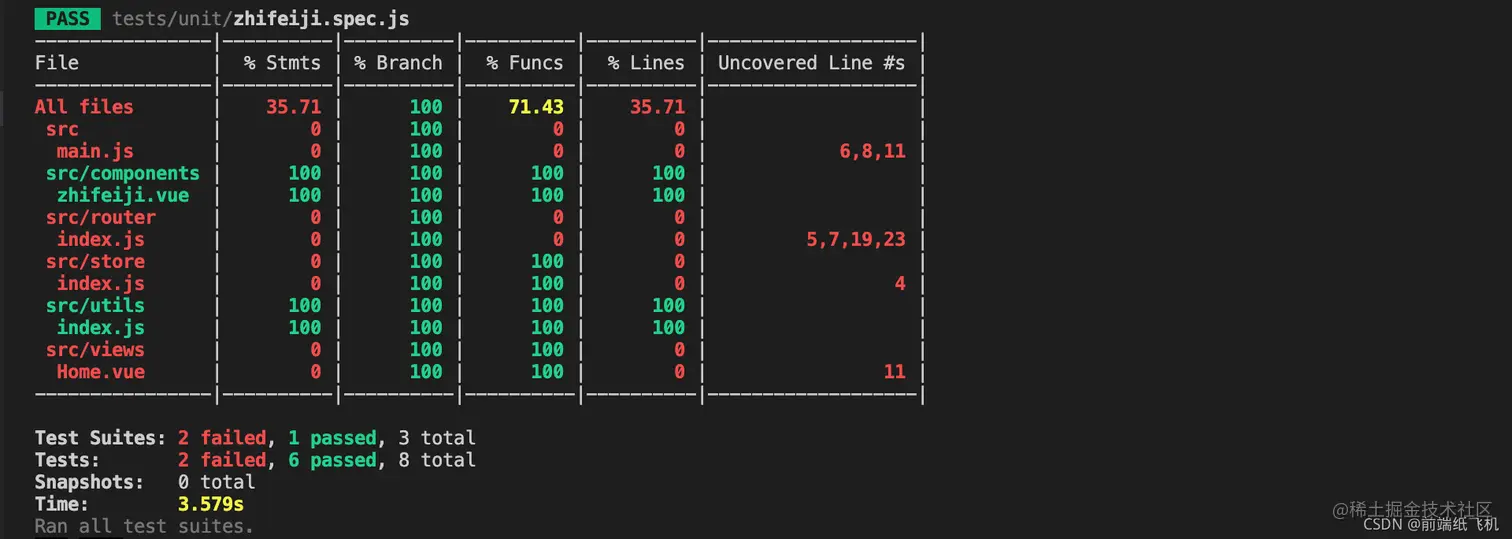This screenshot has width=1512, height=539.
Task: Click src/router 0 functions value
Action: coord(558,217)
